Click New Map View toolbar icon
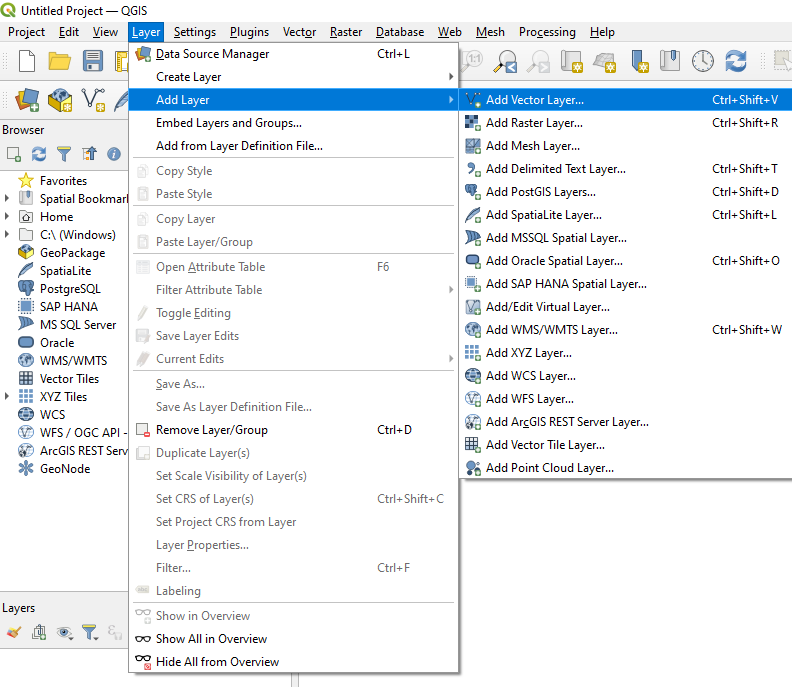Viewport: 792px width, 687px height. (x=572, y=62)
